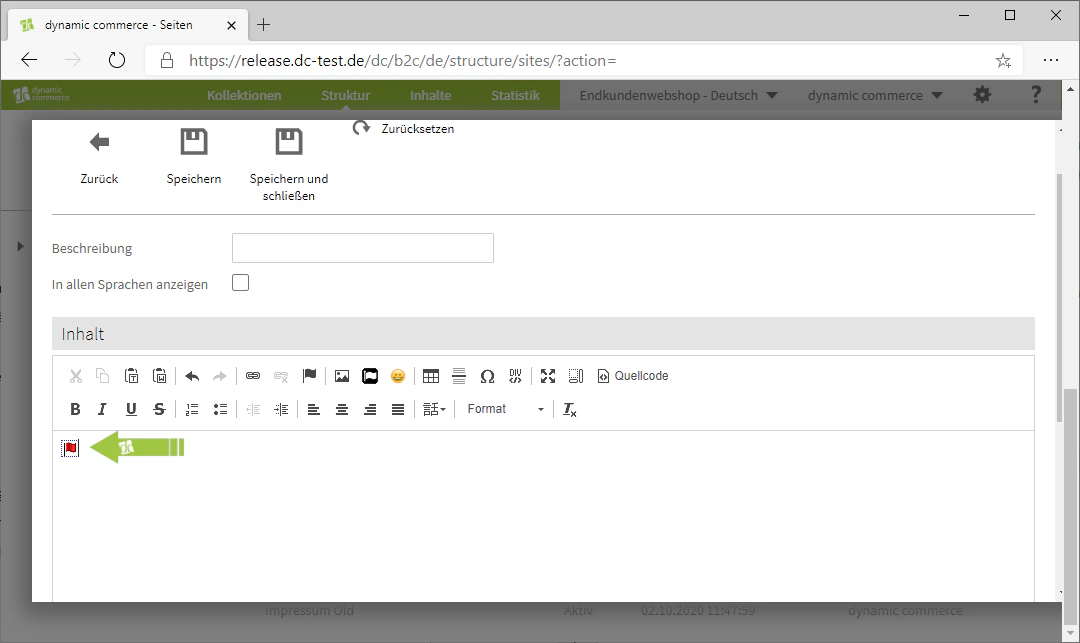Align text left
This screenshot has height=643, width=1080.
[x=314, y=409]
